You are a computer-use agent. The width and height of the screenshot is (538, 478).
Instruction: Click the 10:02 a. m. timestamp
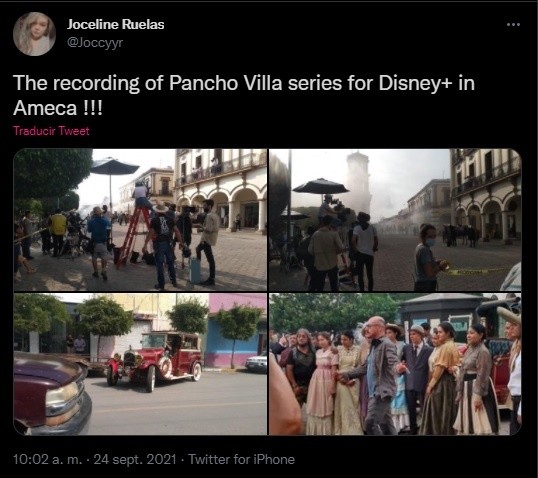click(48, 459)
